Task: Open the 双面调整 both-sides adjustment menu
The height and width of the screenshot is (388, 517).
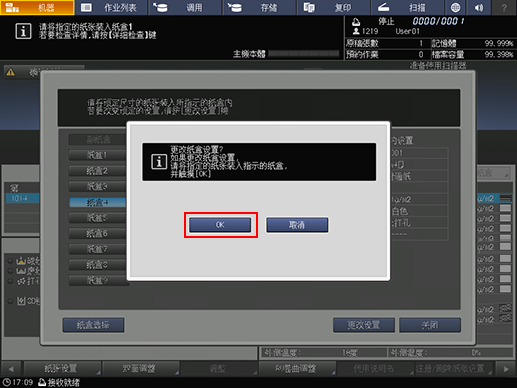Action: pyautogui.click(x=140, y=369)
